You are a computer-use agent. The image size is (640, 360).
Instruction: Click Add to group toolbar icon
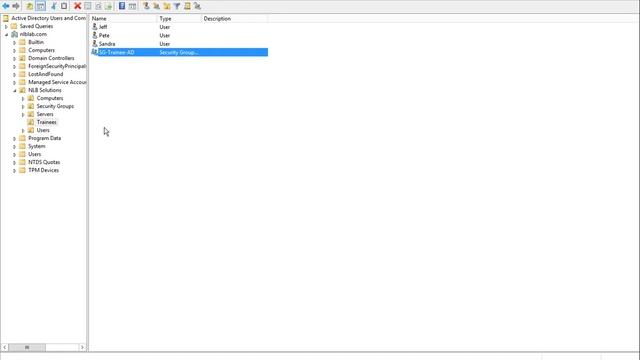point(198,6)
